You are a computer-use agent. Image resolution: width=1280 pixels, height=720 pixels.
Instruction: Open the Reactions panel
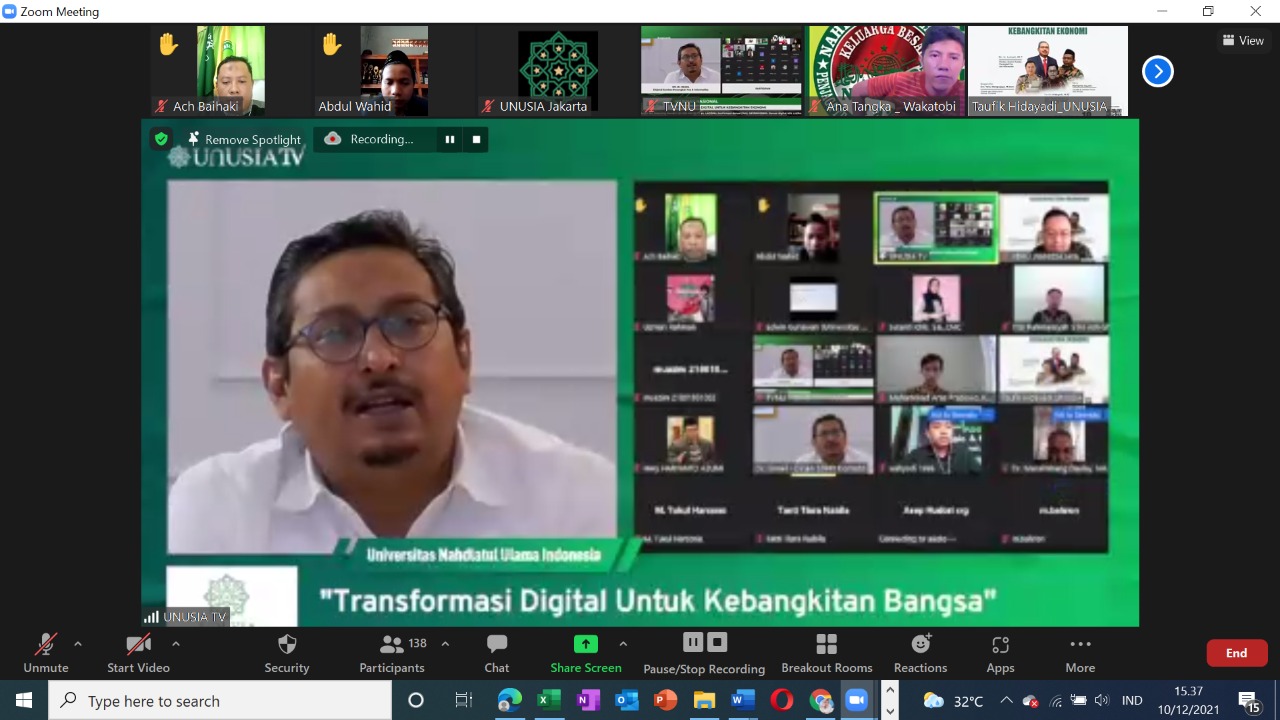[x=919, y=651]
